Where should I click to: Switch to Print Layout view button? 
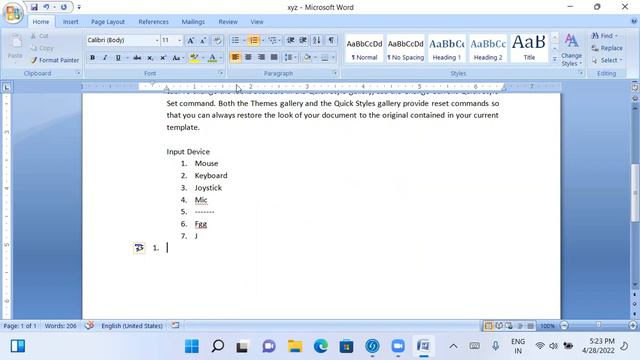point(488,326)
